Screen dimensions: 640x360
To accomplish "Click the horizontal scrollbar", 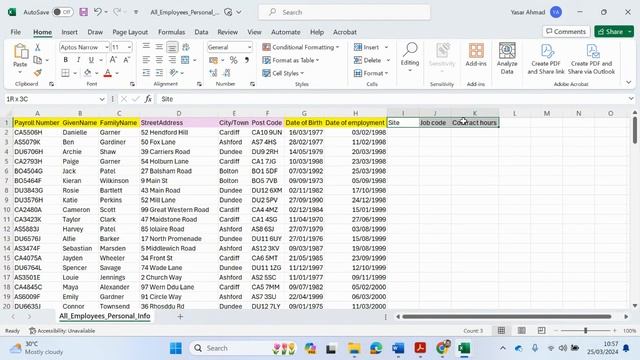I will coord(506,317).
